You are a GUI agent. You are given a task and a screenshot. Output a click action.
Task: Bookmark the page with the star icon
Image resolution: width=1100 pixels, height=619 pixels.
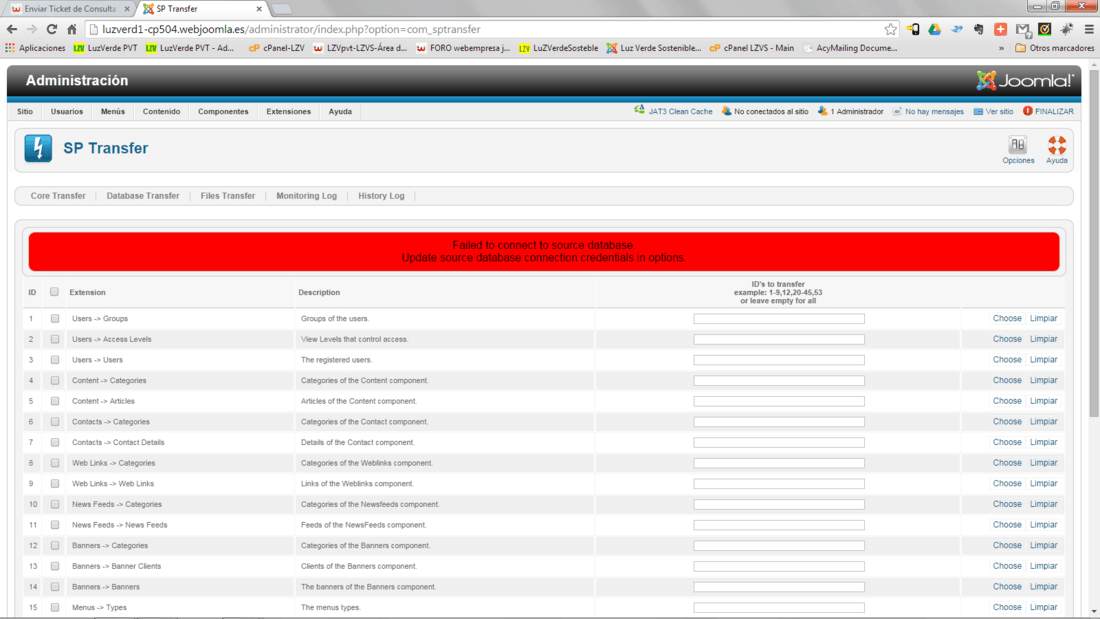[x=890, y=29]
